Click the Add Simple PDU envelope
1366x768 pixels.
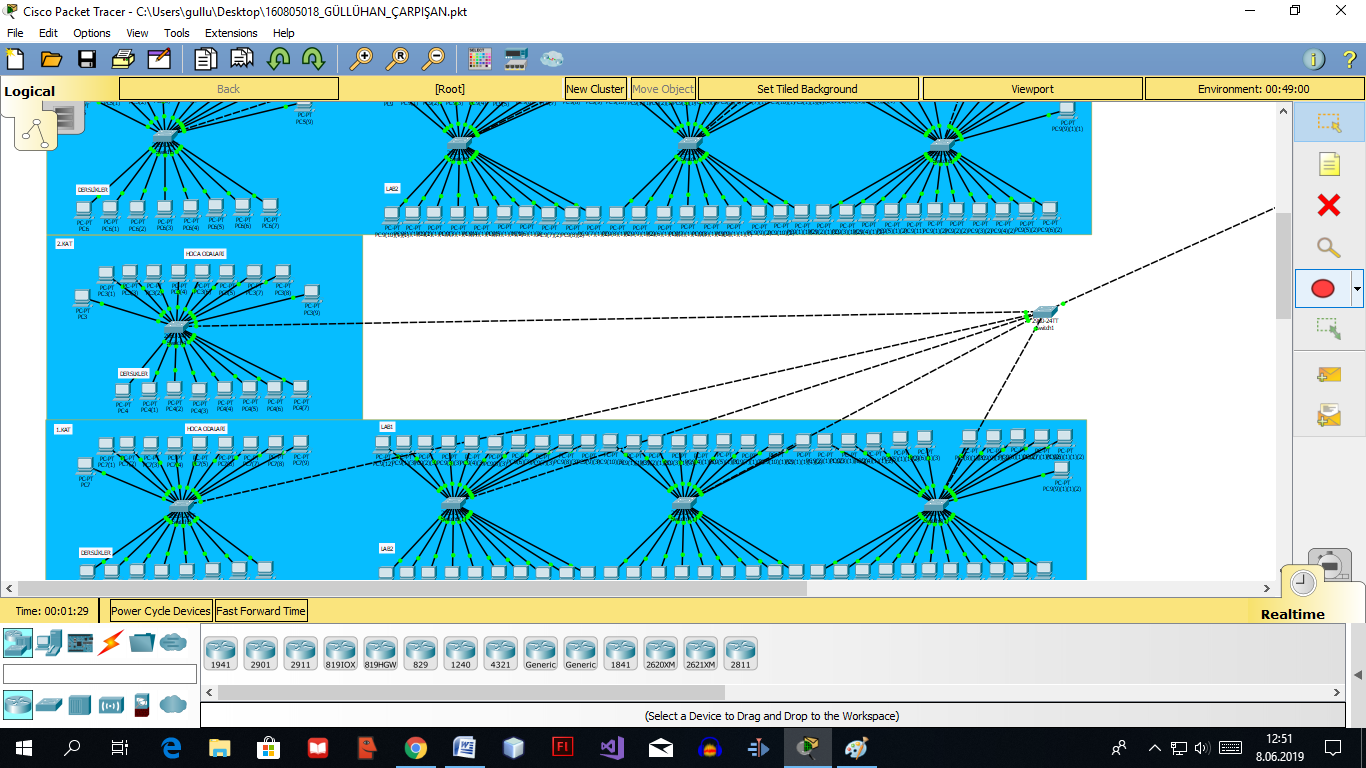(x=1328, y=374)
